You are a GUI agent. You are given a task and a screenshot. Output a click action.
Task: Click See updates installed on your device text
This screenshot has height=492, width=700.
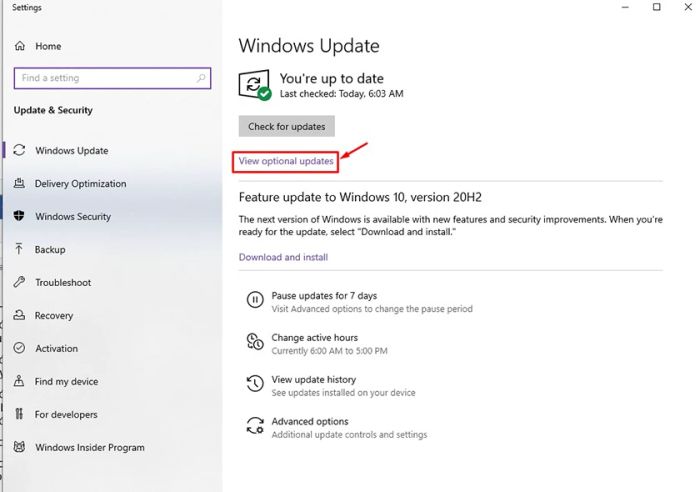pyautogui.click(x=343, y=393)
